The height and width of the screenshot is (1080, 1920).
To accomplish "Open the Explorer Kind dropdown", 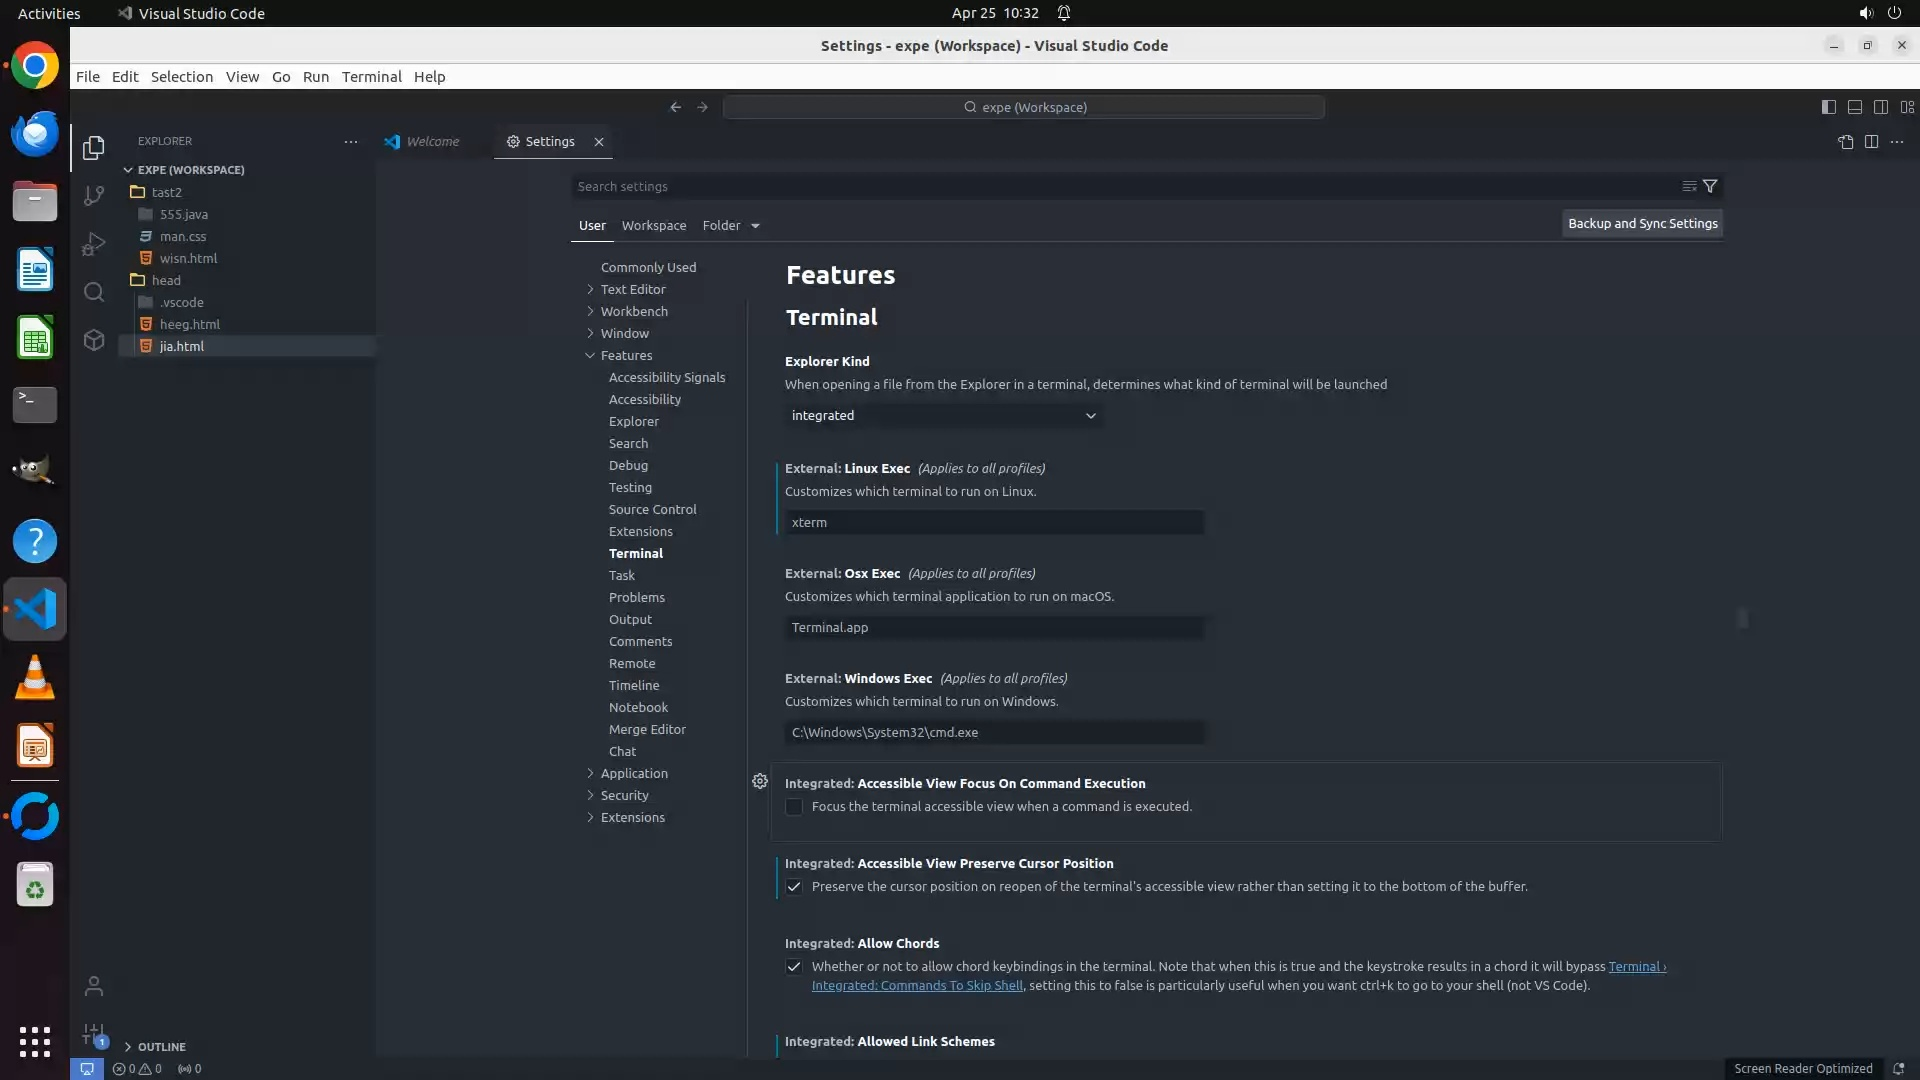I will tap(943, 415).
